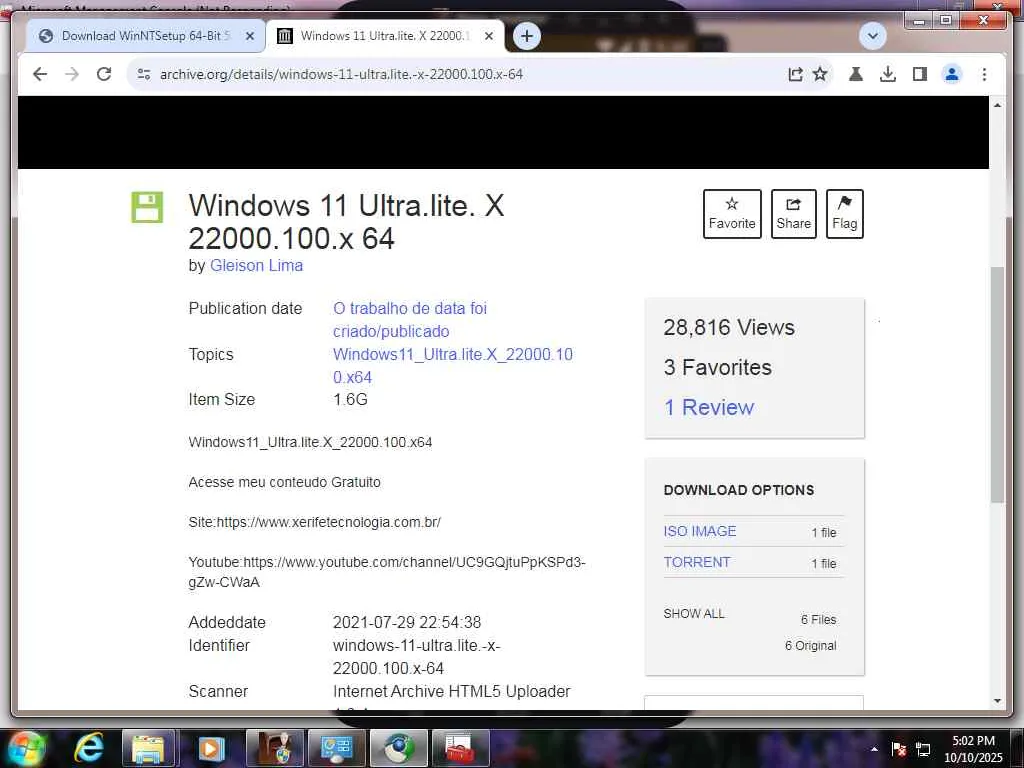Viewport: 1024px width, 768px height.
Task: Click the 28,816 Views text
Action: pos(729,327)
